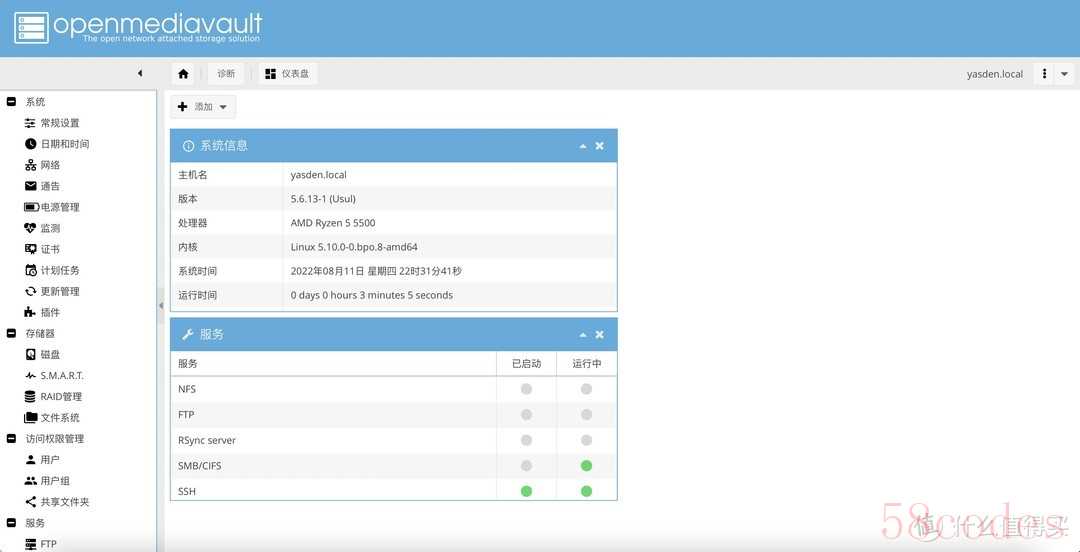Click the SMB/CIFS service row
Image resolution: width=1080 pixels, height=552 pixels.
point(393,466)
